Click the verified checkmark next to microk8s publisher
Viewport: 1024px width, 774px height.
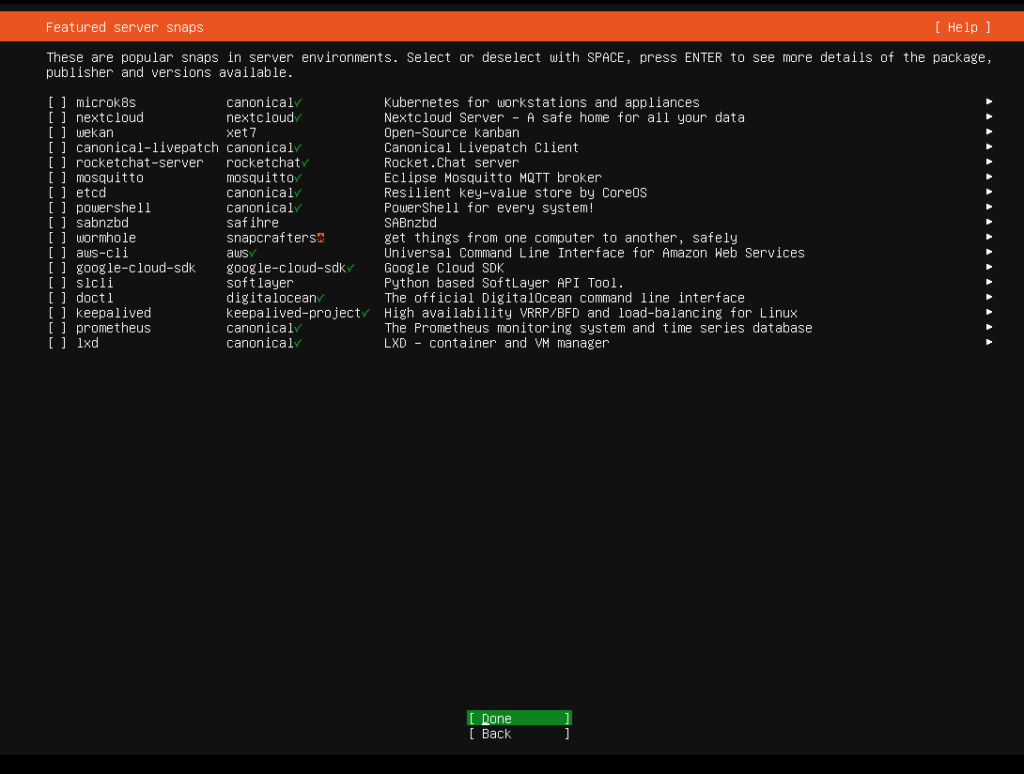[299, 103]
